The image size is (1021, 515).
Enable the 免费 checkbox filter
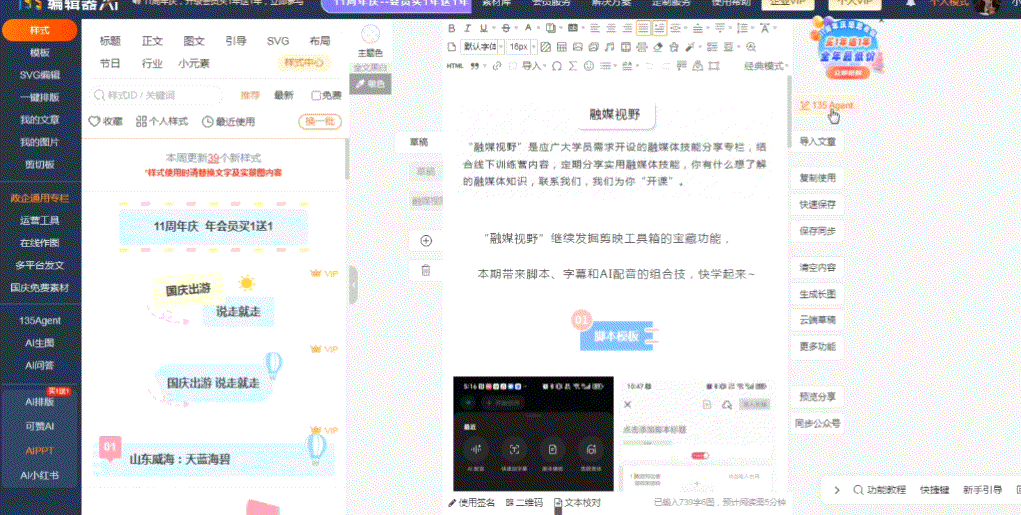[x=317, y=96]
